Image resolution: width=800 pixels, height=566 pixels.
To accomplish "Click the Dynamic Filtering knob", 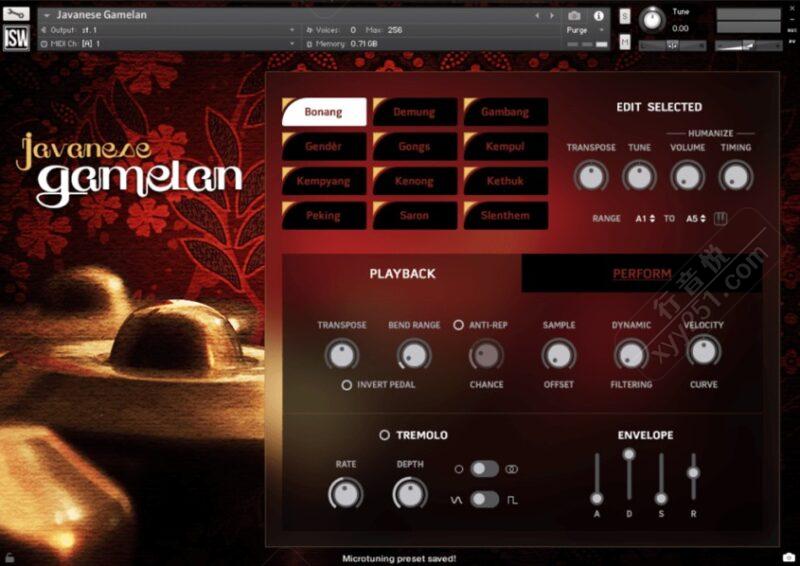I will coord(631,355).
